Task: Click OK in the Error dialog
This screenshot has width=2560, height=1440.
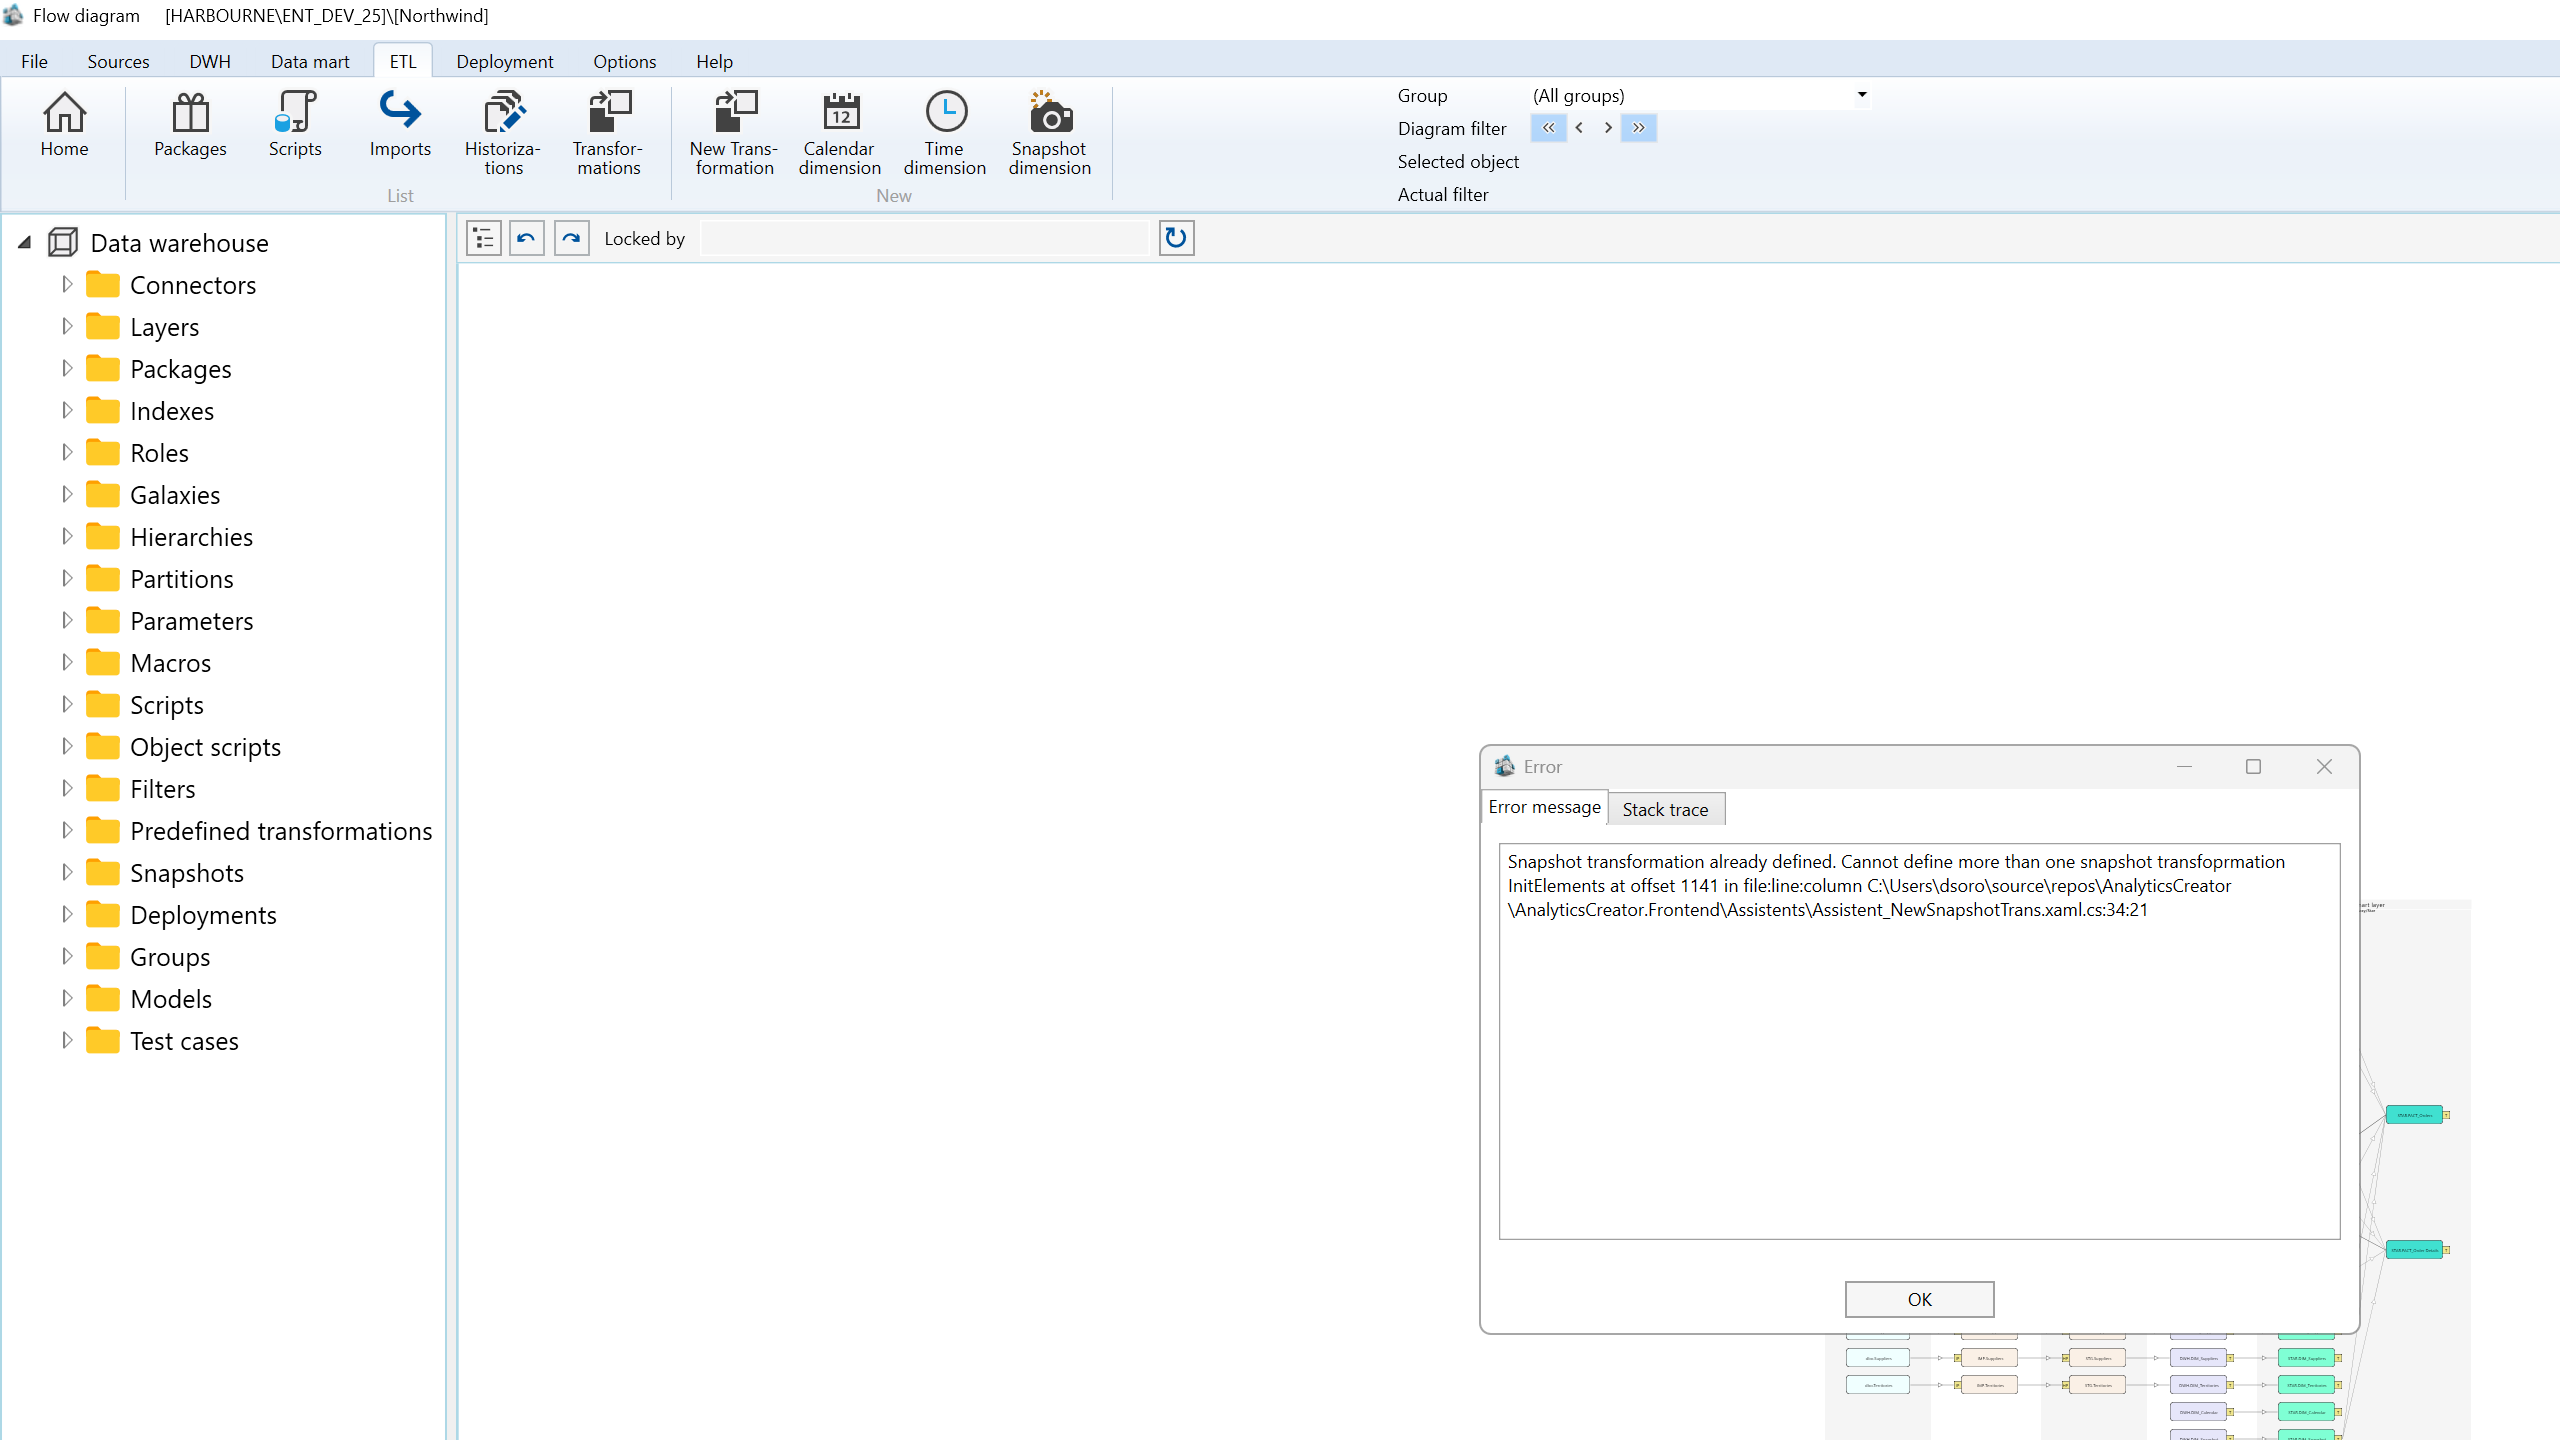Action: pyautogui.click(x=1919, y=1299)
